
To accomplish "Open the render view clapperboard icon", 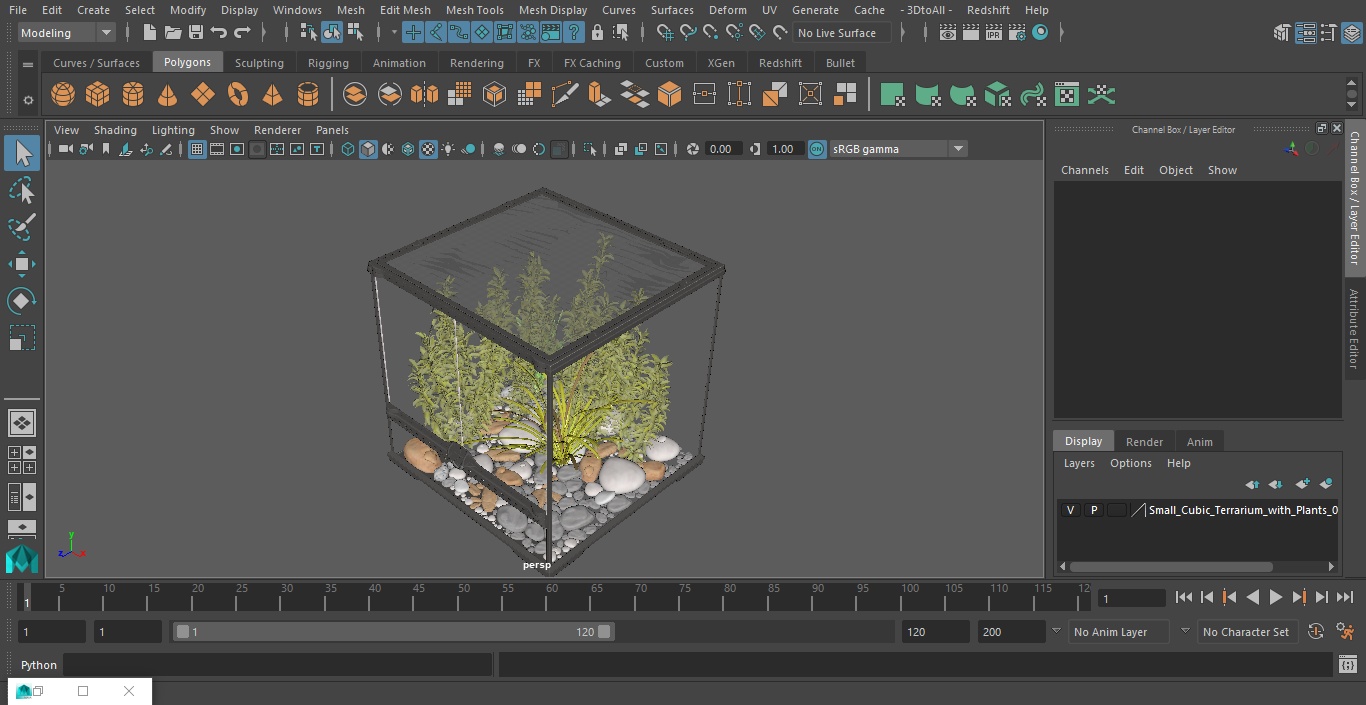I will click(x=948, y=33).
